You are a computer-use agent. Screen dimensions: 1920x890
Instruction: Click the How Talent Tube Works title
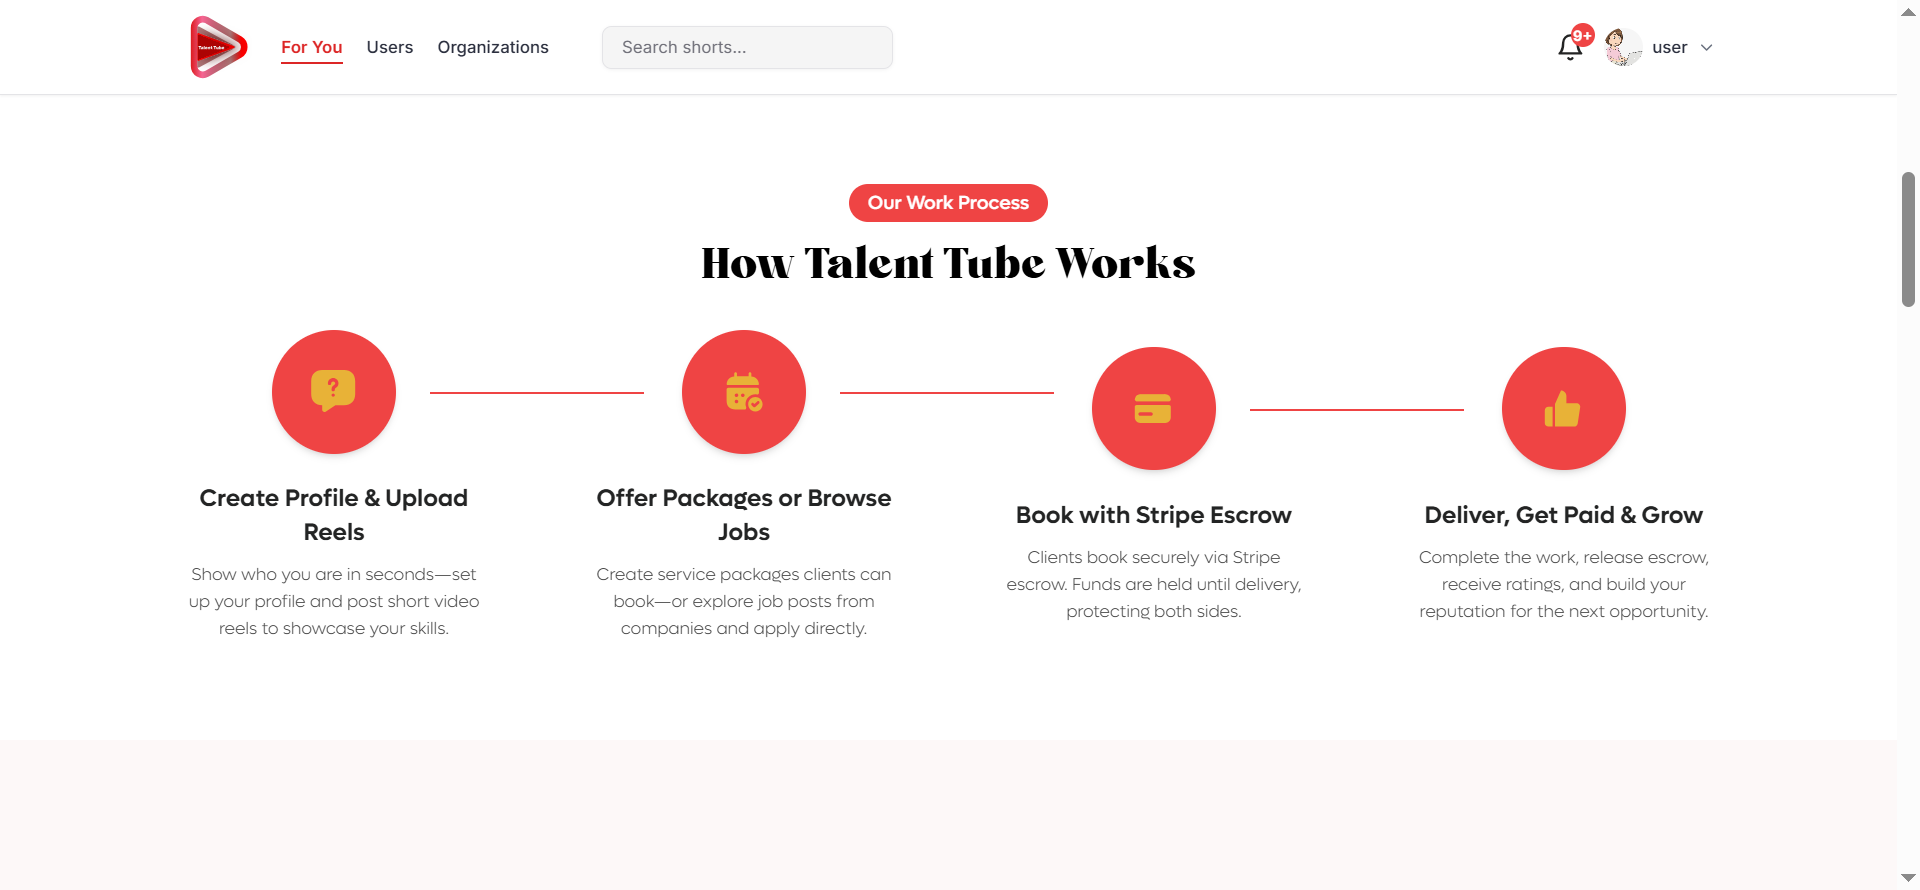(x=948, y=263)
